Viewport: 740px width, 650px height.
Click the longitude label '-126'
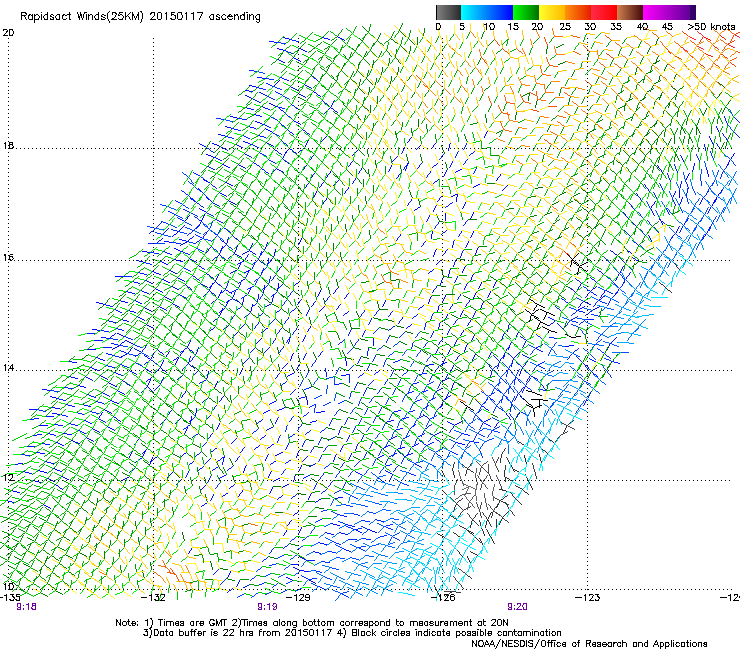point(444,598)
